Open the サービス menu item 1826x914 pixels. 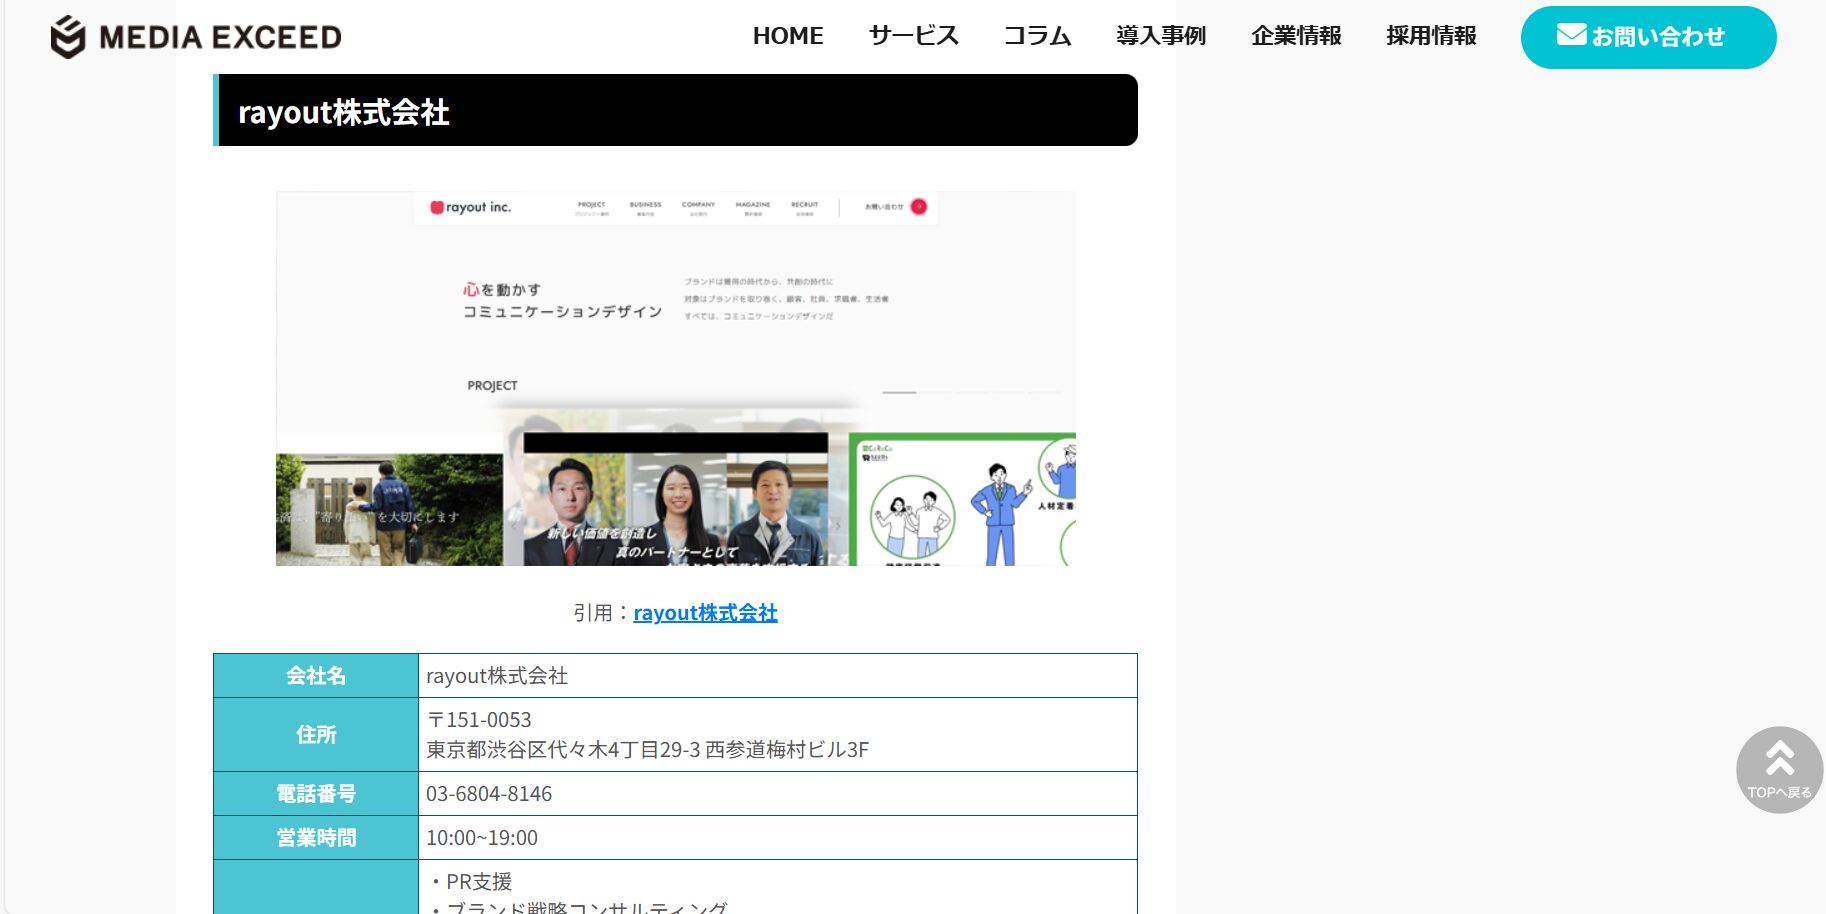click(914, 36)
